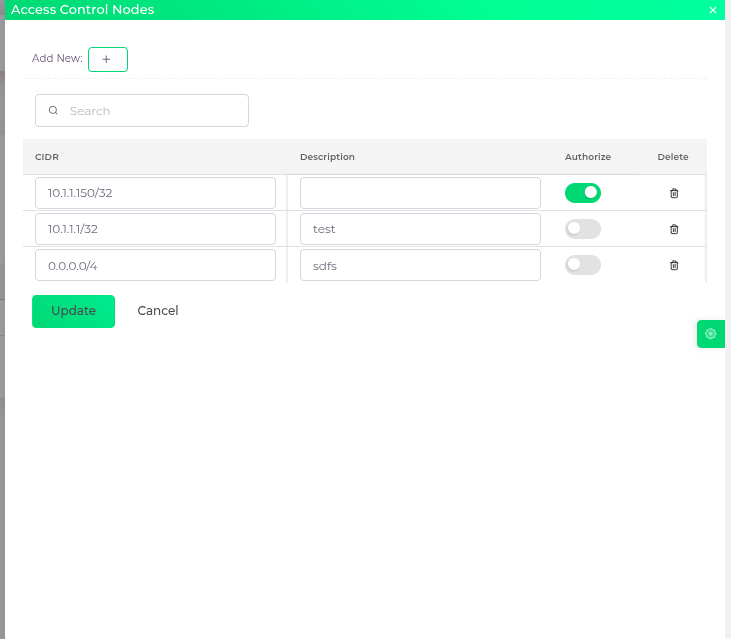Click the green Update button
Viewport: 731px width, 639px height.
73,311
